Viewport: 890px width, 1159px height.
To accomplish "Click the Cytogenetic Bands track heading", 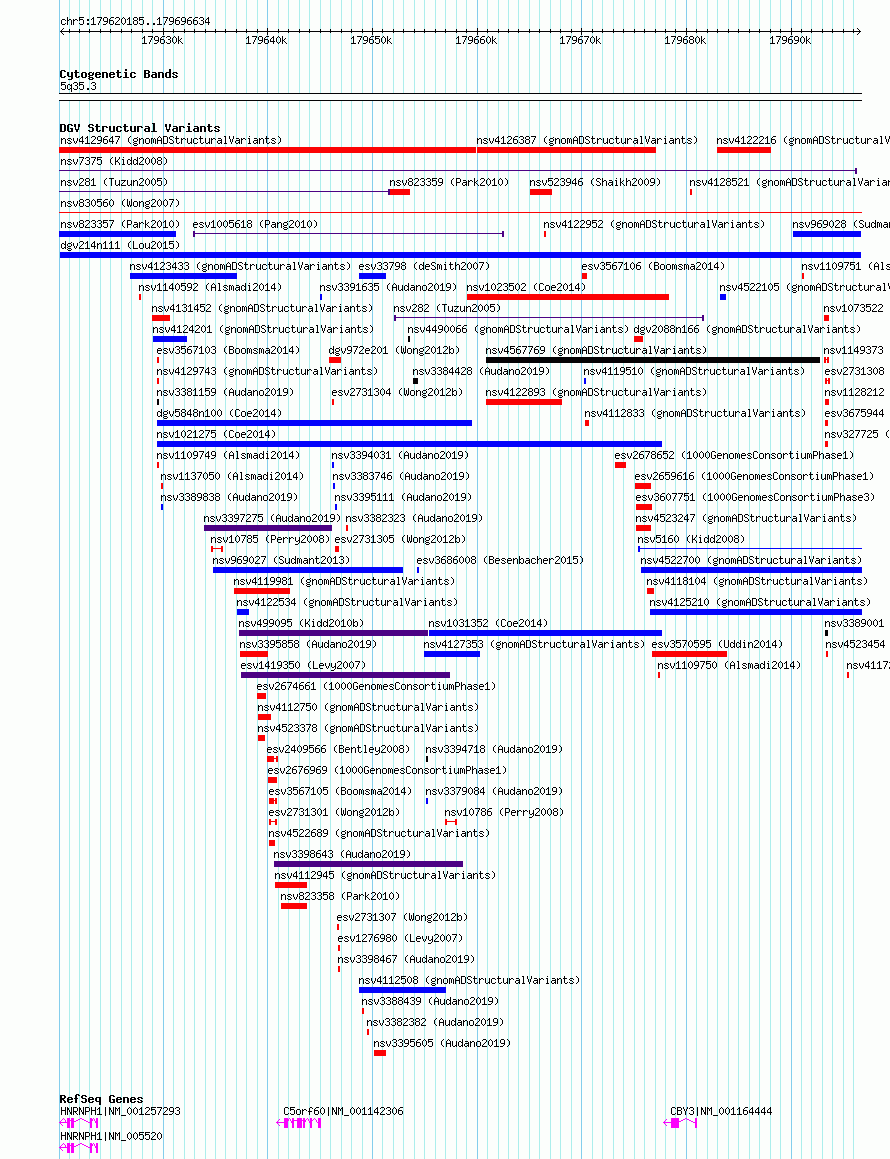I will tap(118, 74).
